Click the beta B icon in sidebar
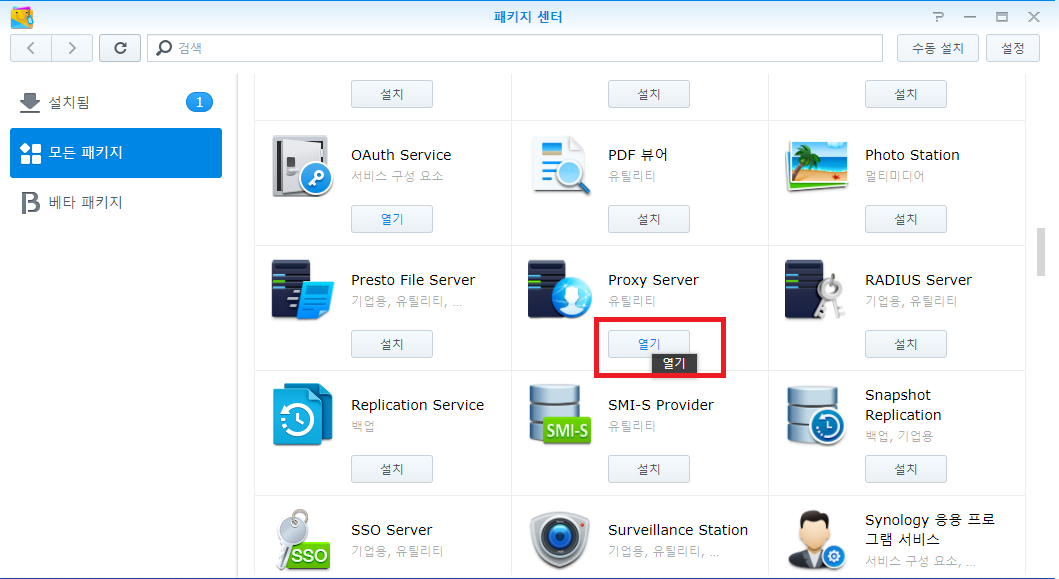1059x579 pixels. click(x=30, y=203)
